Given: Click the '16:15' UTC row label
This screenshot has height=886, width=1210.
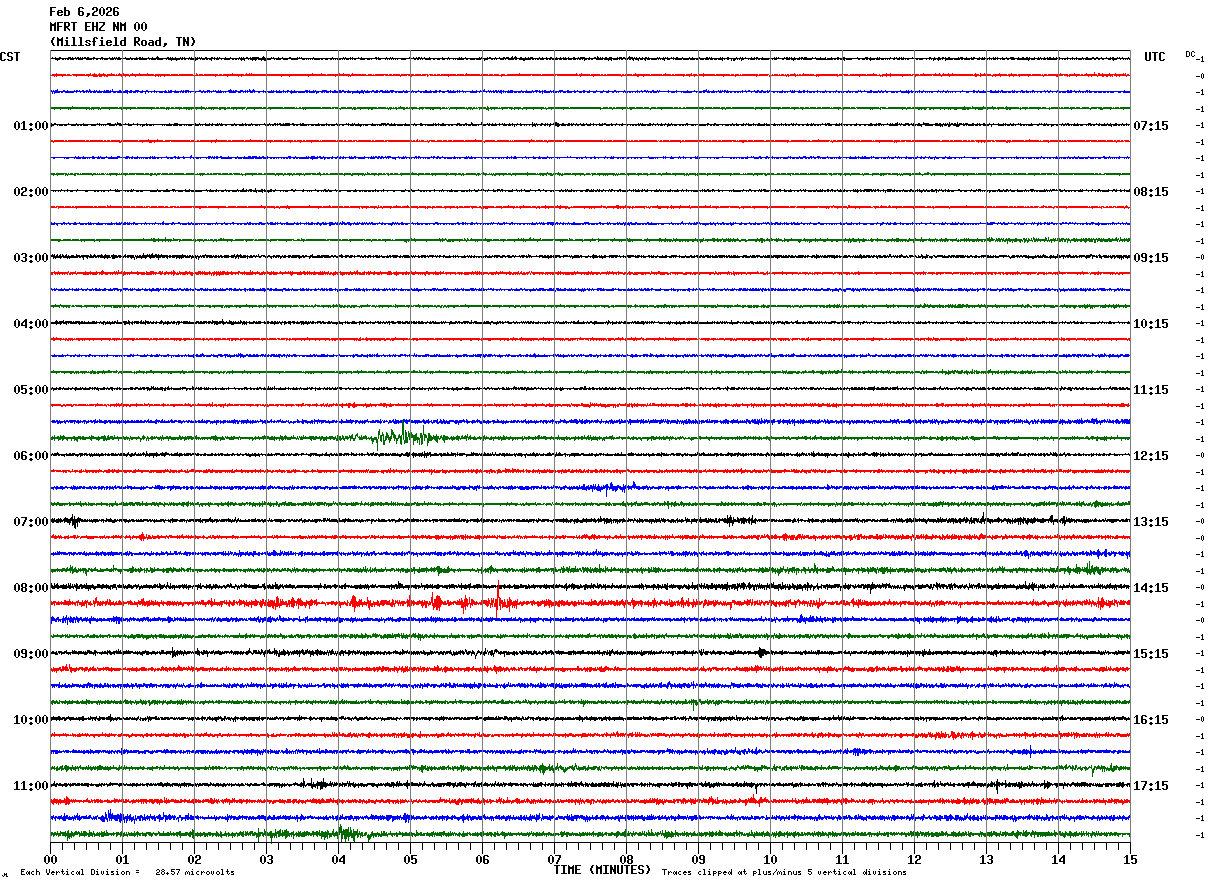Looking at the screenshot, I should (1151, 720).
